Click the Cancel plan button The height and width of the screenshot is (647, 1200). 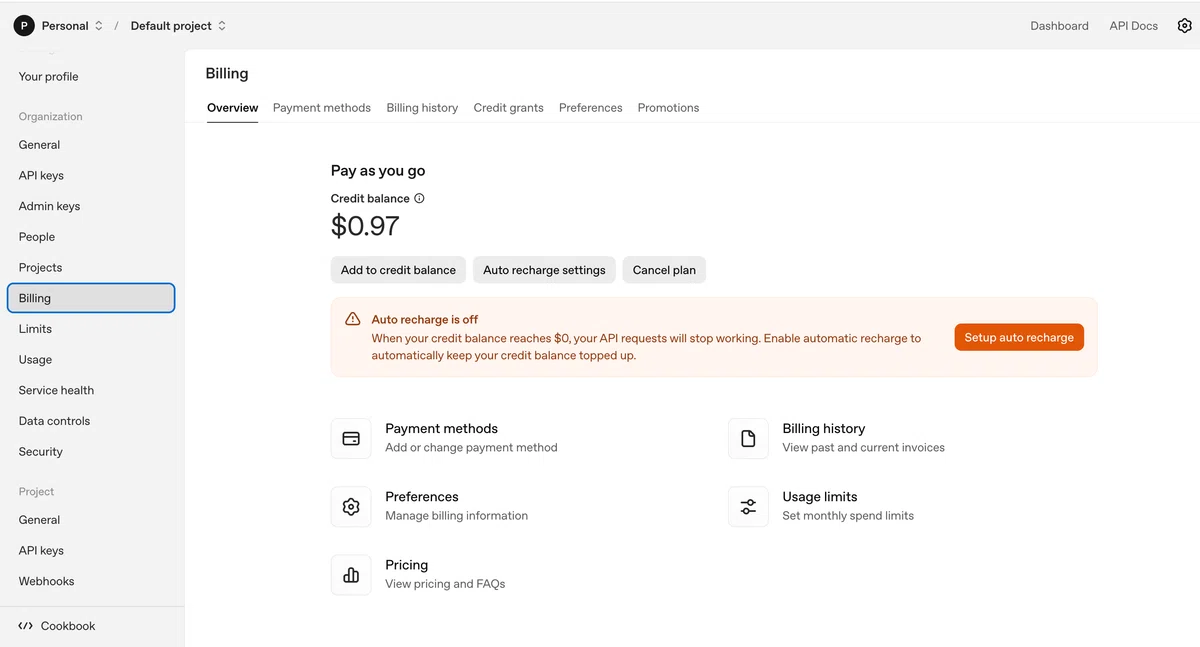(664, 270)
